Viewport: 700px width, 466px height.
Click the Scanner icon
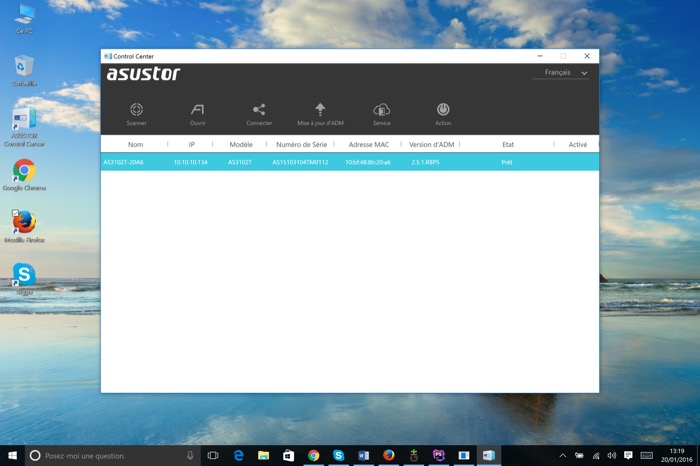136,110
